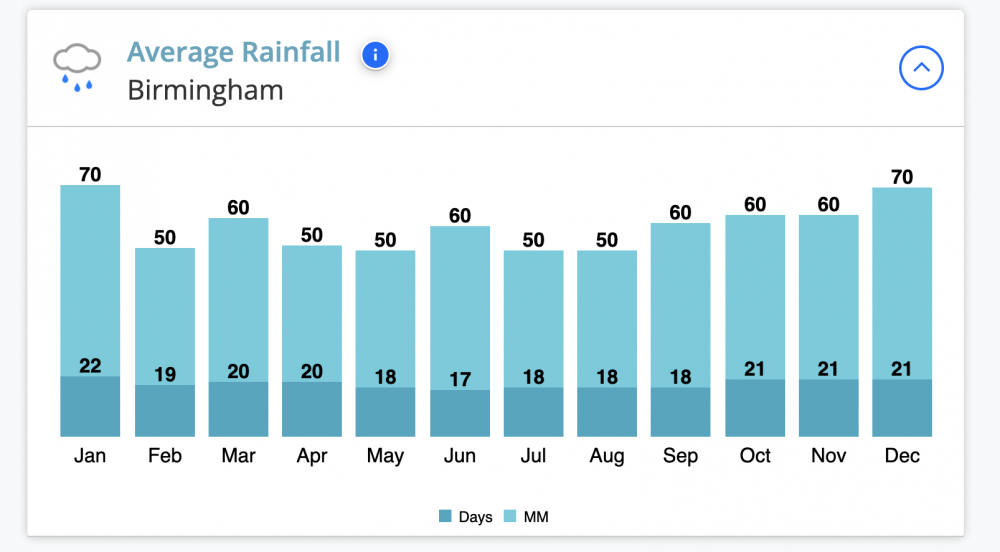Toggle the Days legend series
This screenshot has height=552, width=1000.
pos(466,516)
